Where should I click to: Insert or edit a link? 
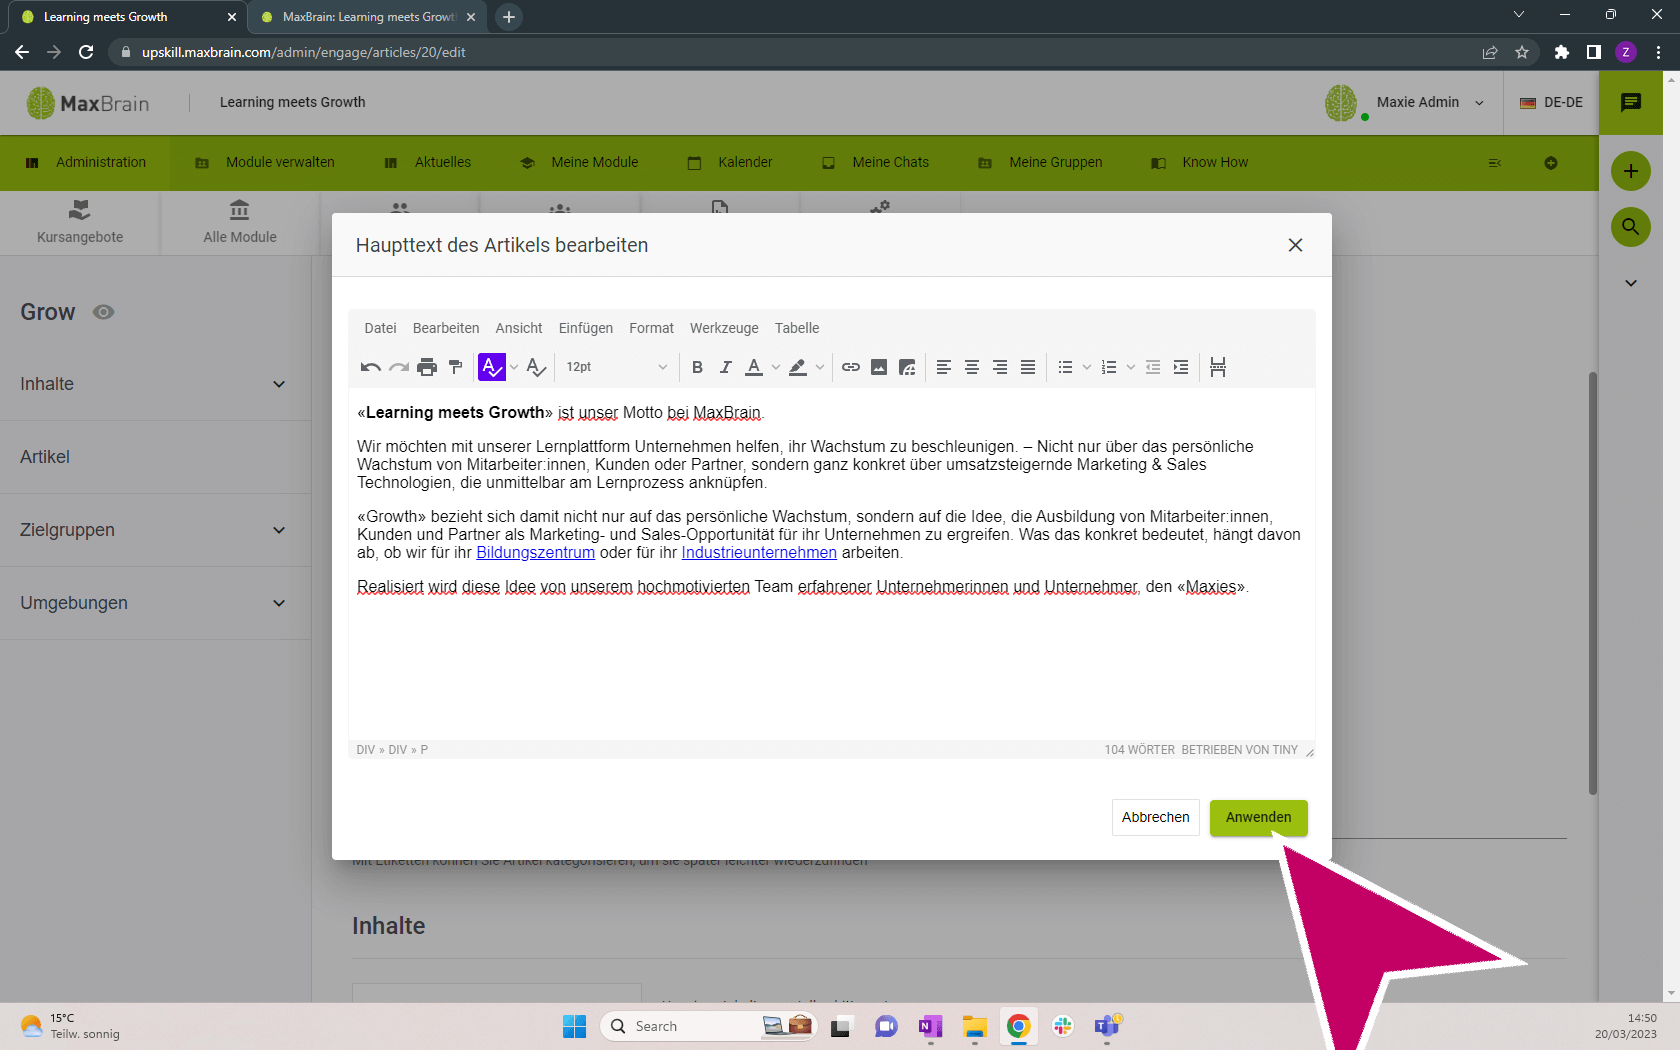[851, 367]
